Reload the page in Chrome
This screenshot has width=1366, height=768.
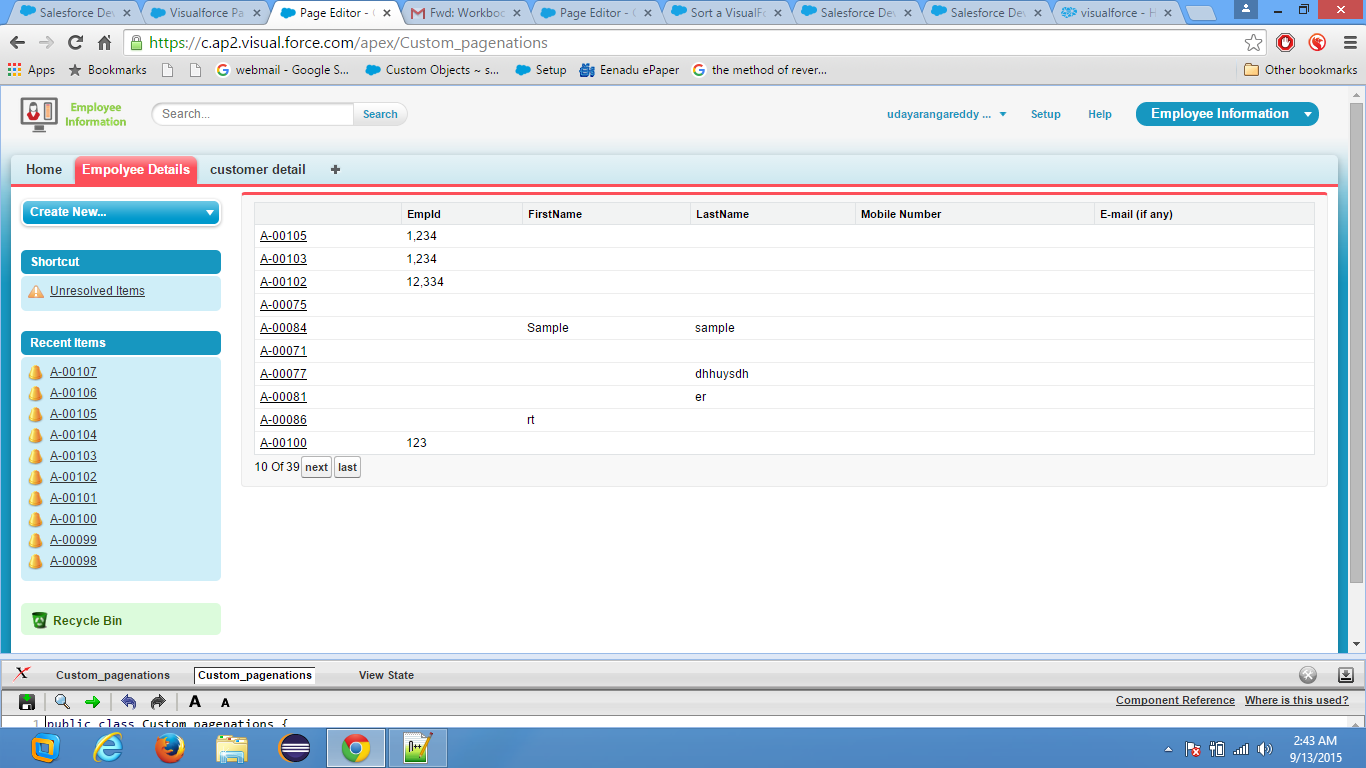pyautogui.click(x=75, y=43)
